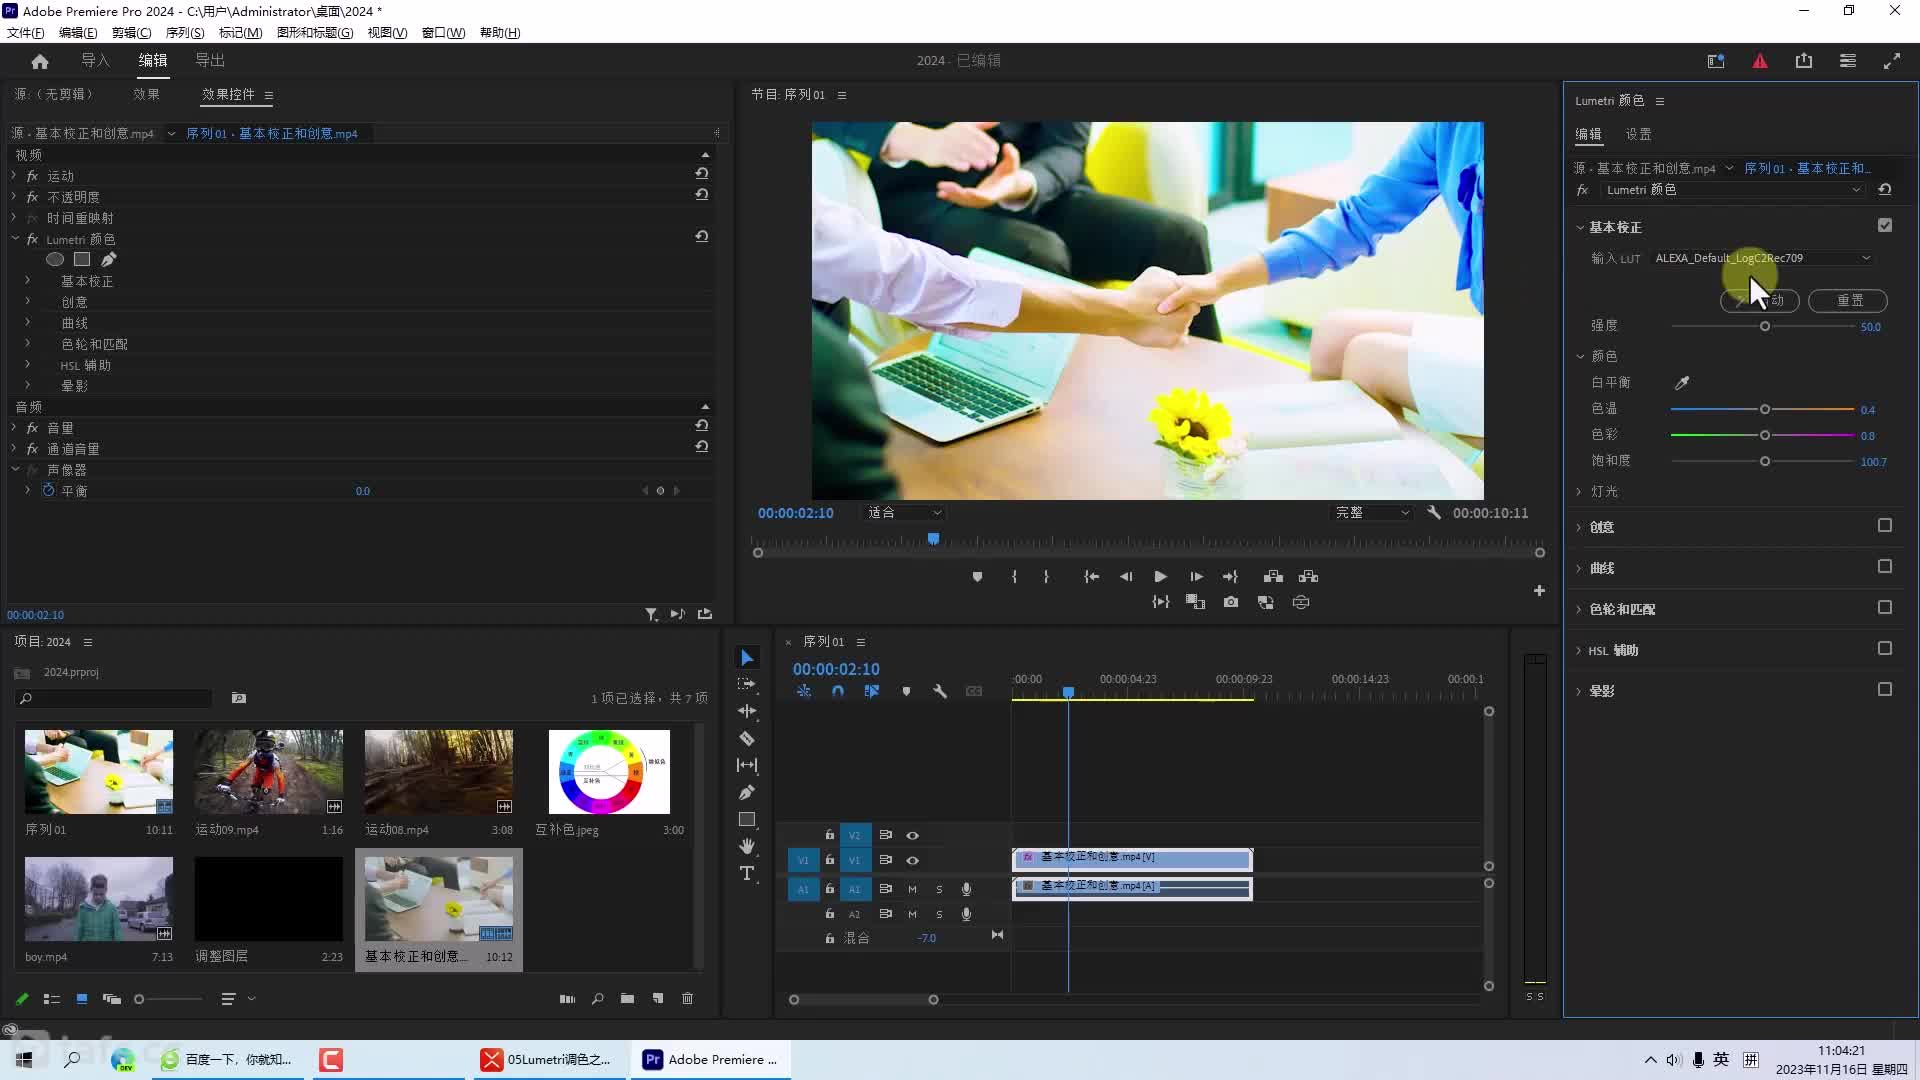Open the 导入 workspace
This screenshot has height=1080, width=1920.
pos(95,61)
